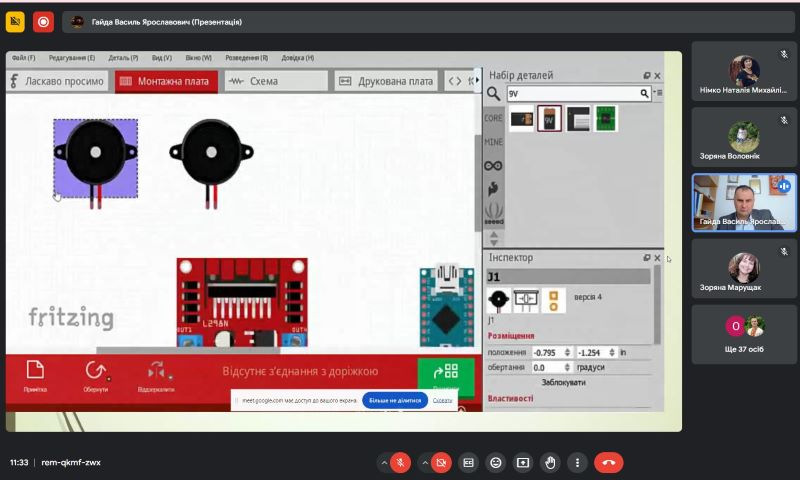Switch to the Монтажна плата tab
Screen dimensions: 800x480
pos(166,81)
